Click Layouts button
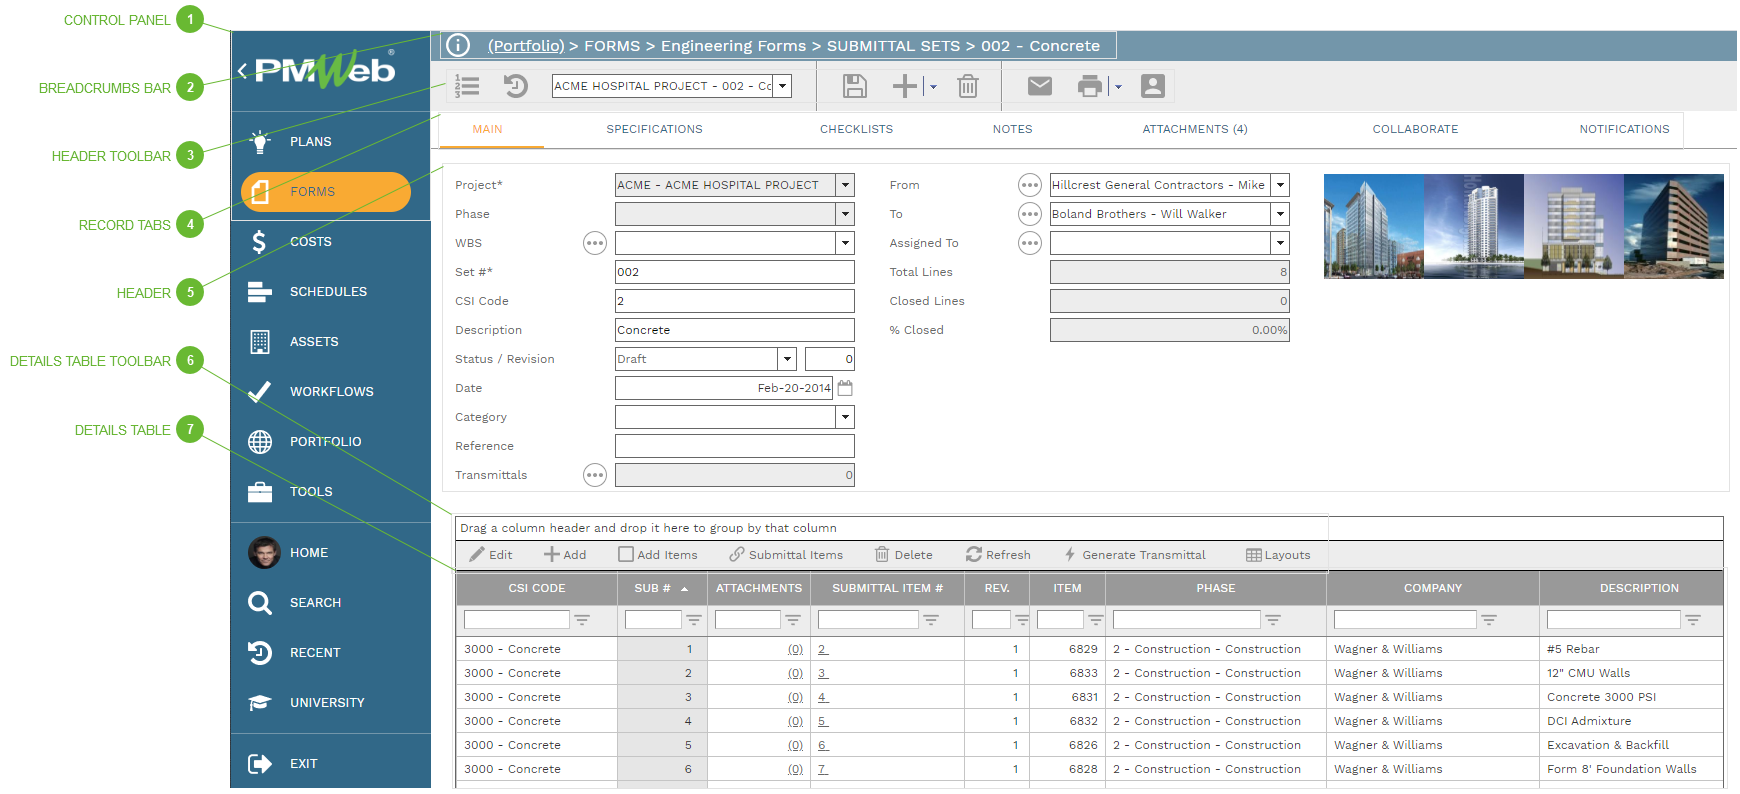Image resolution: width=1740 pixels, height=794 pixels. 1278,555
